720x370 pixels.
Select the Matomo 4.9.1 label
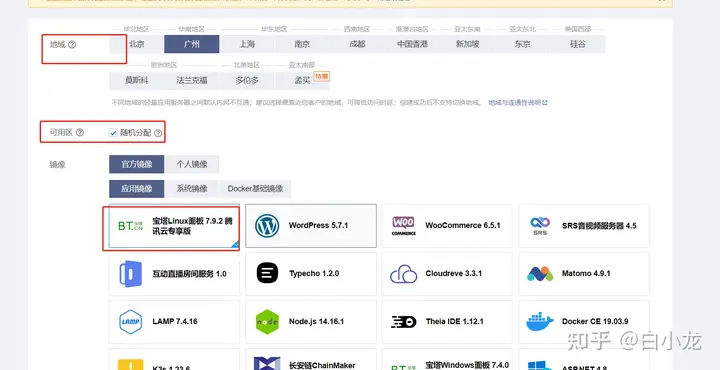pos(586,274)
